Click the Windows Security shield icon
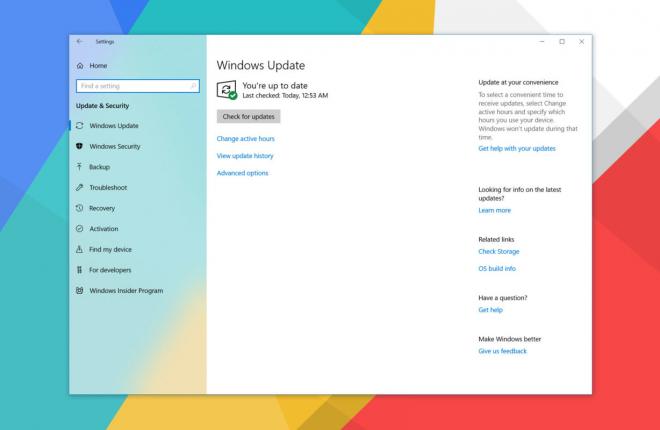Screen dimensions: 660x430 tap(80, 146)
